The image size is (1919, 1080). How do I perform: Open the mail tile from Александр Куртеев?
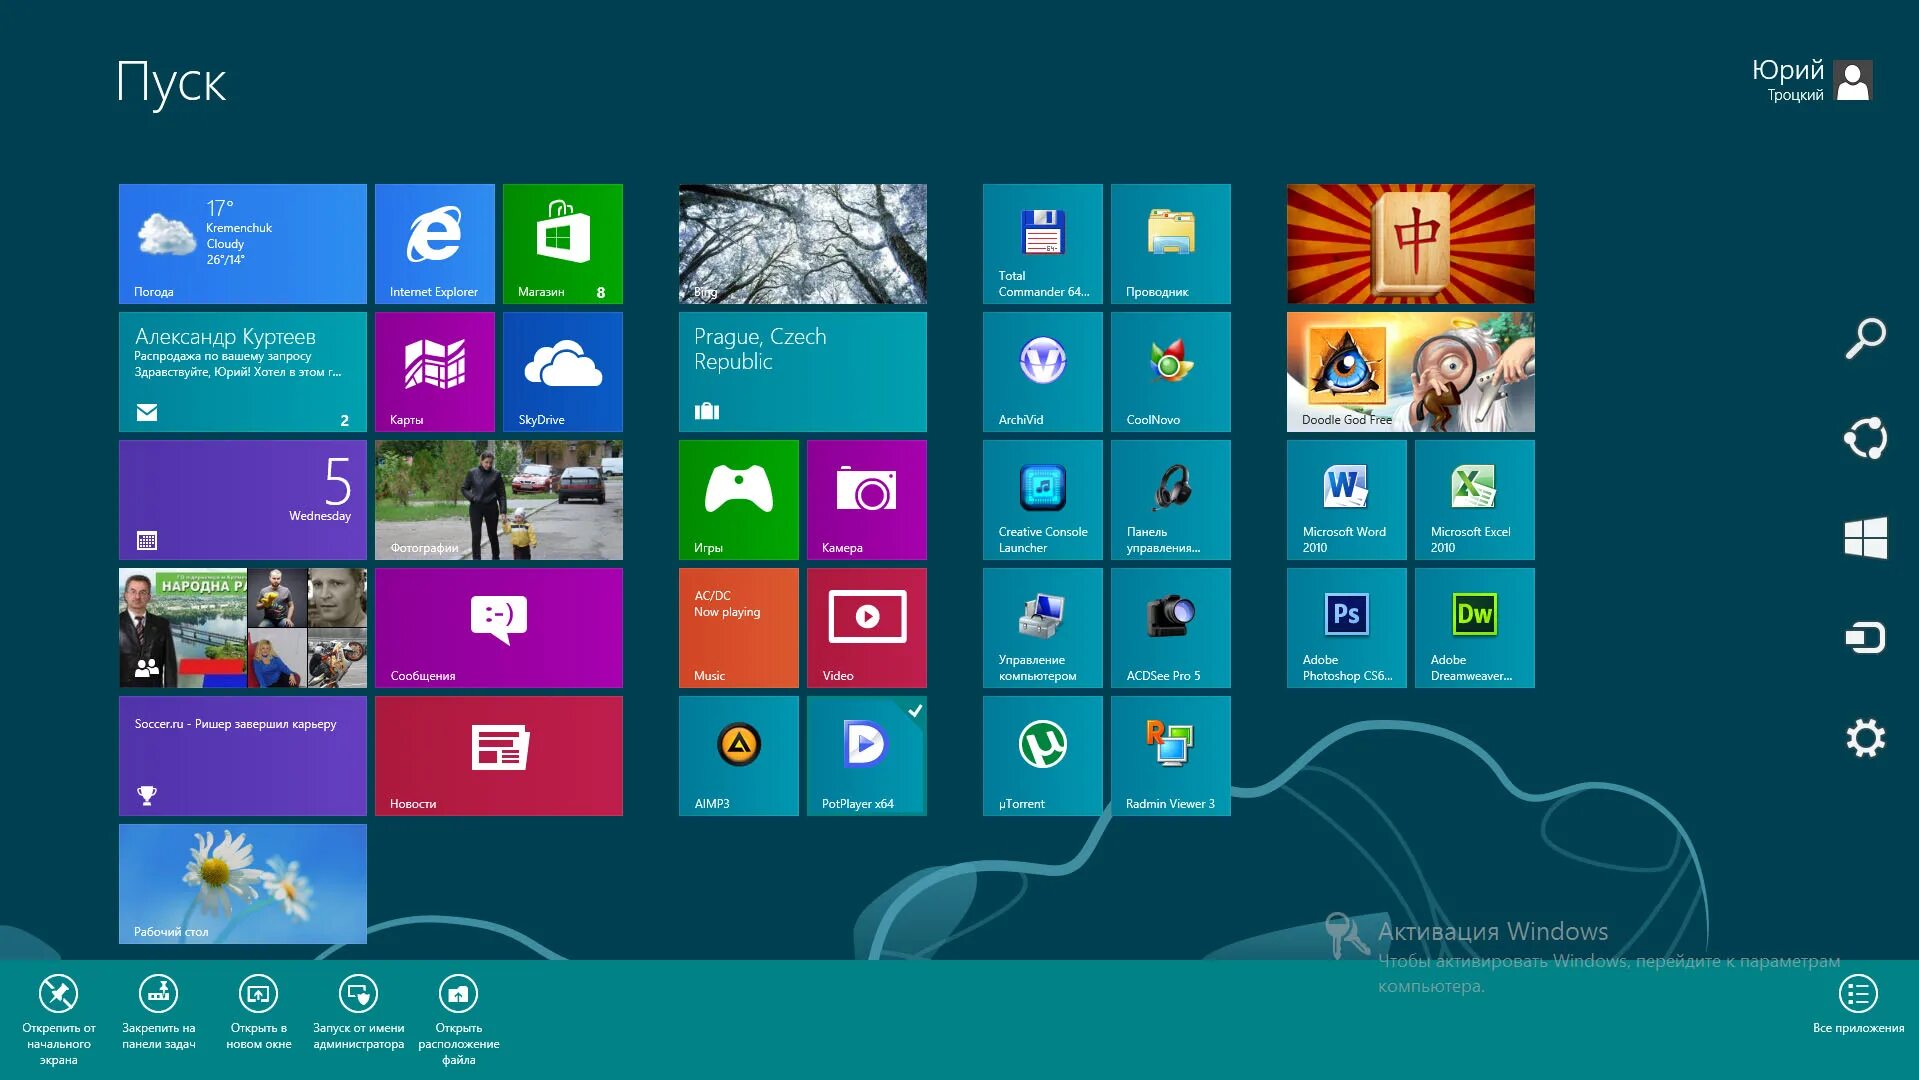click(x=243, y=372)
